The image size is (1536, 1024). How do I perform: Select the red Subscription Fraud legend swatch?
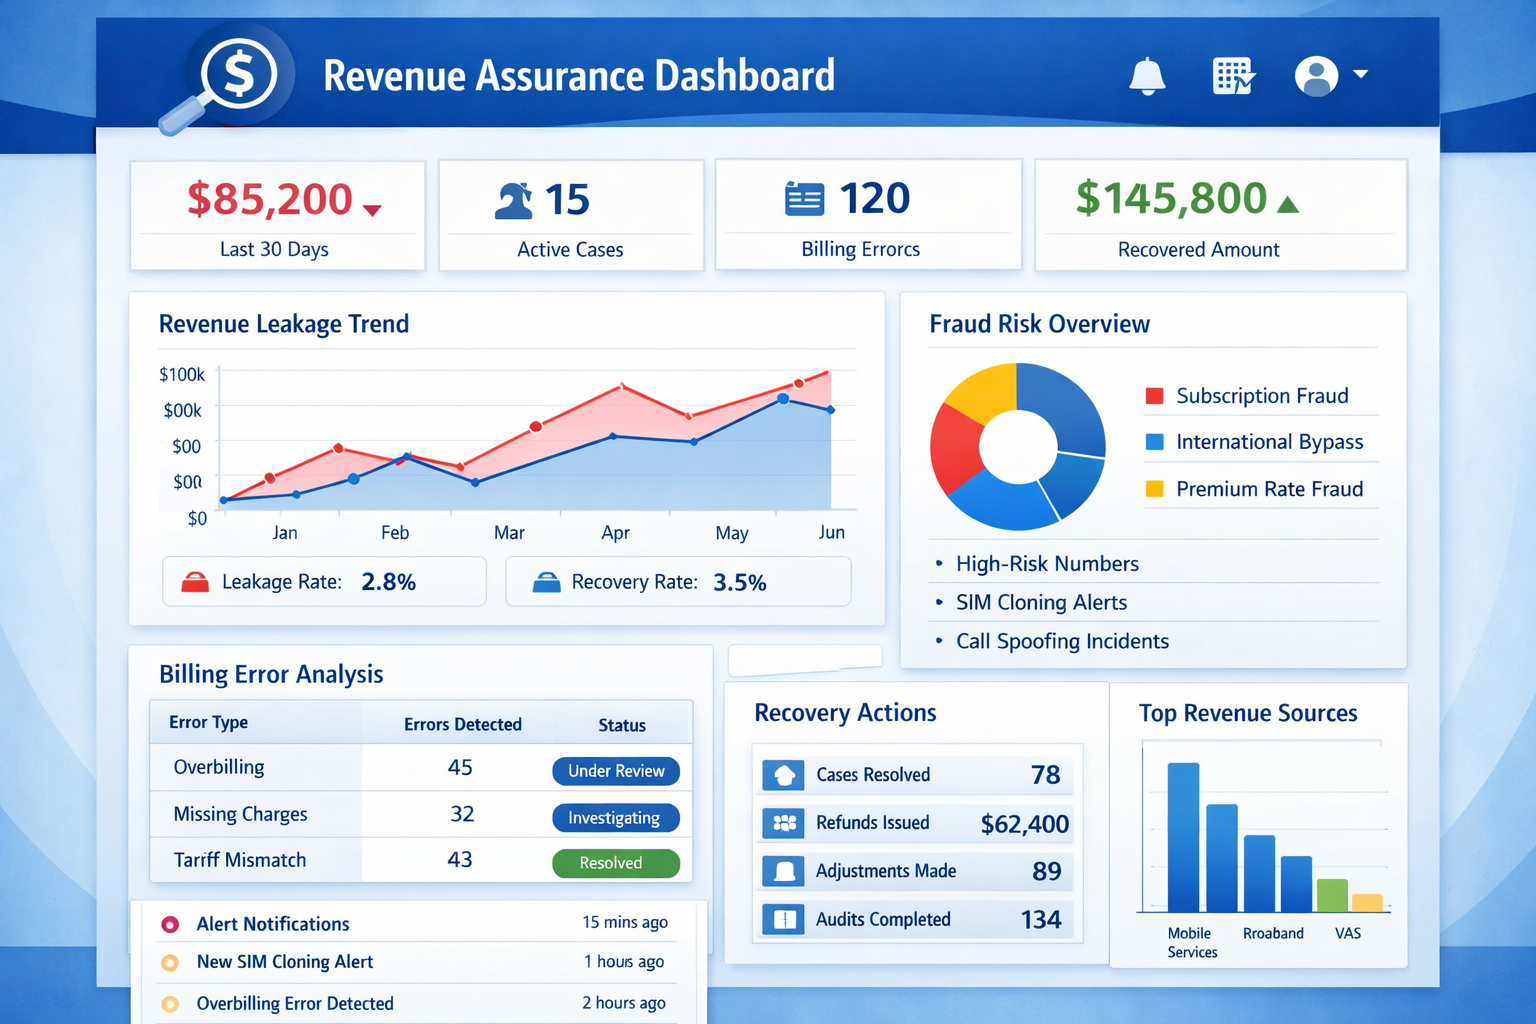click(x=1154, y=396)
